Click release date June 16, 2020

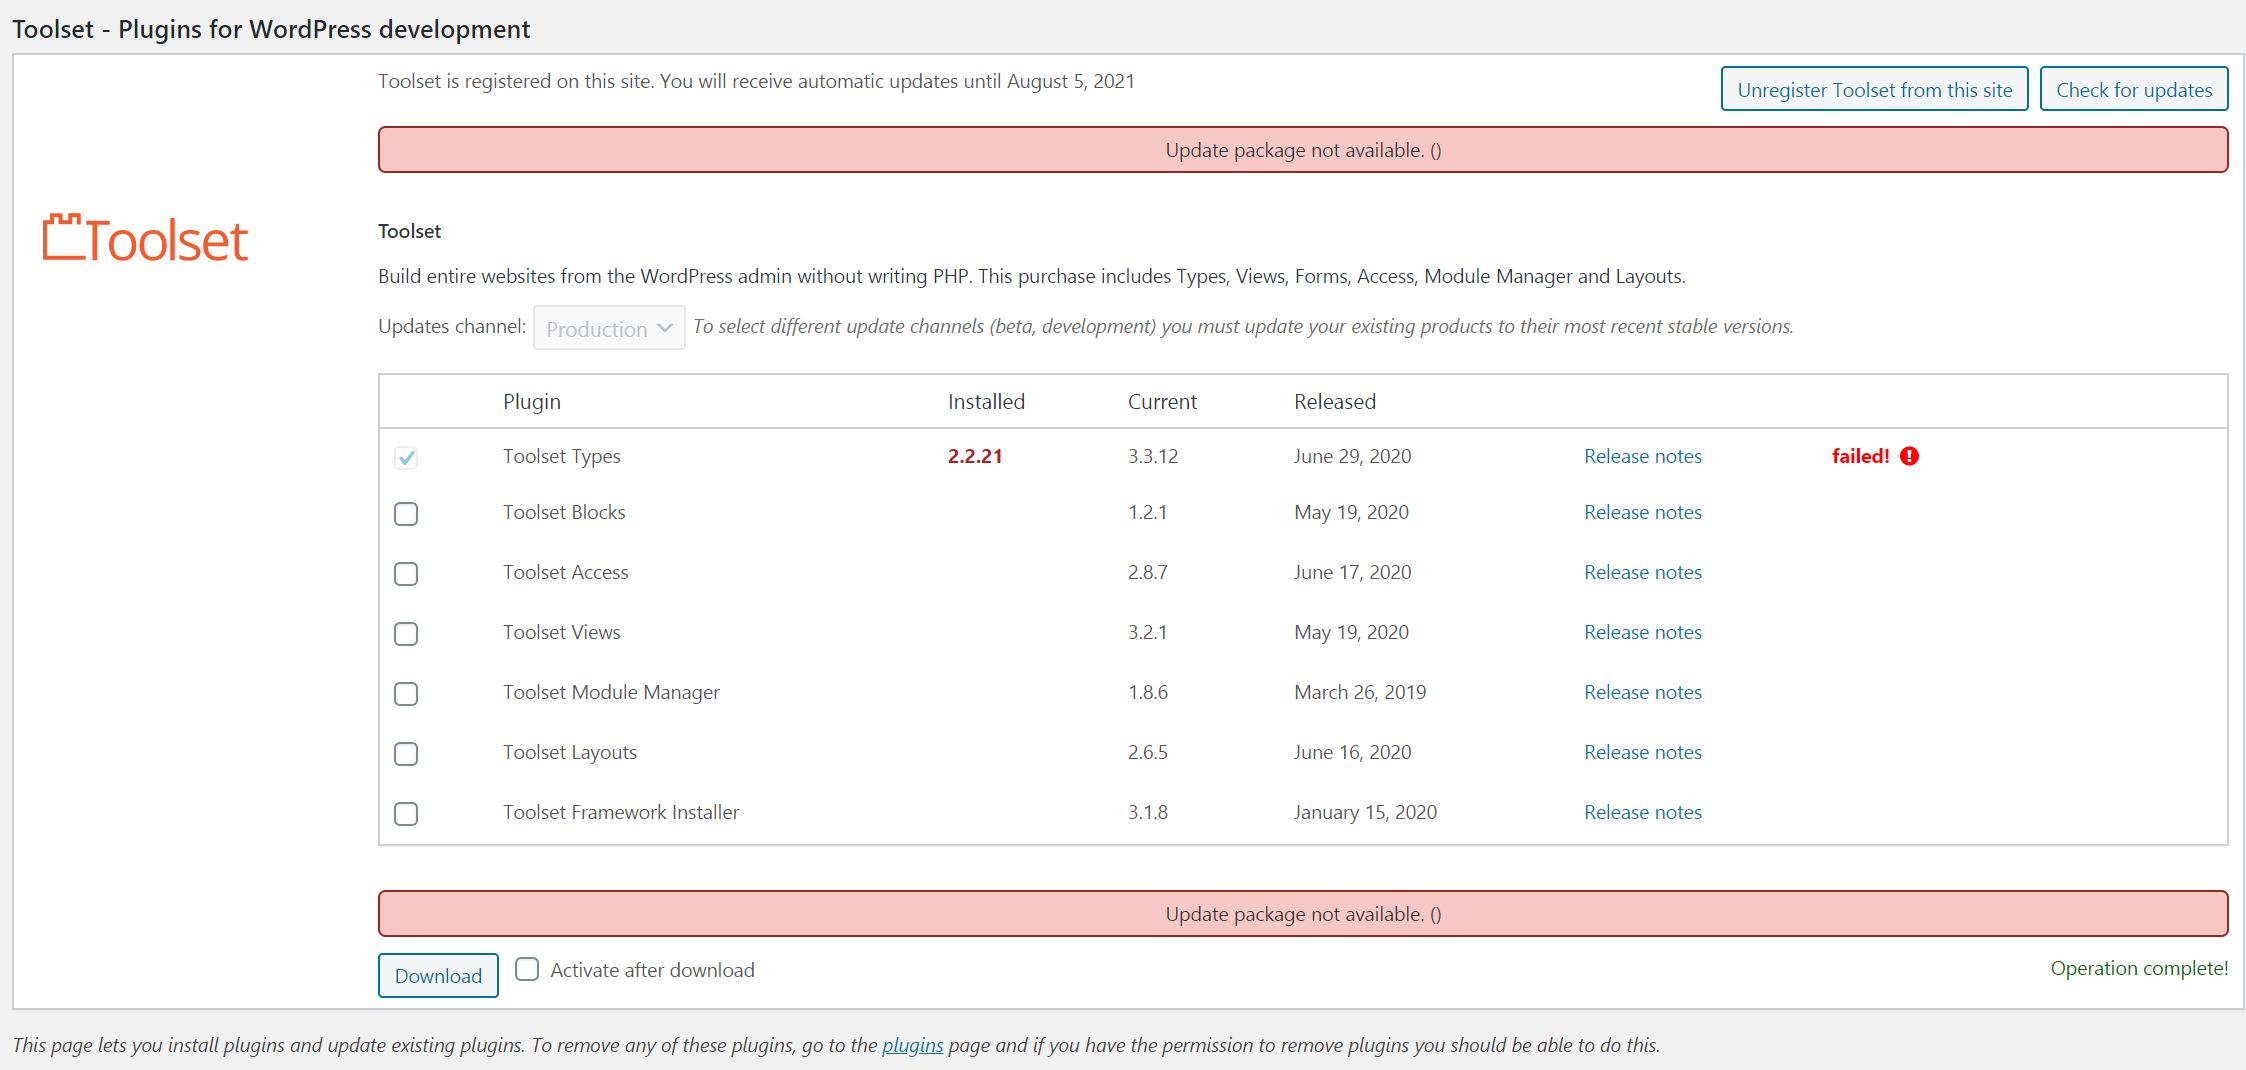(1352, 752)
